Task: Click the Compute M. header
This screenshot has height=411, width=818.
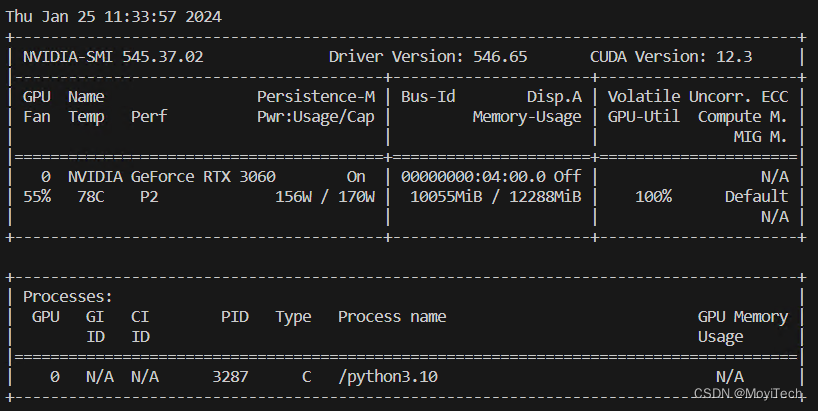Action: (x=743, y=117)
